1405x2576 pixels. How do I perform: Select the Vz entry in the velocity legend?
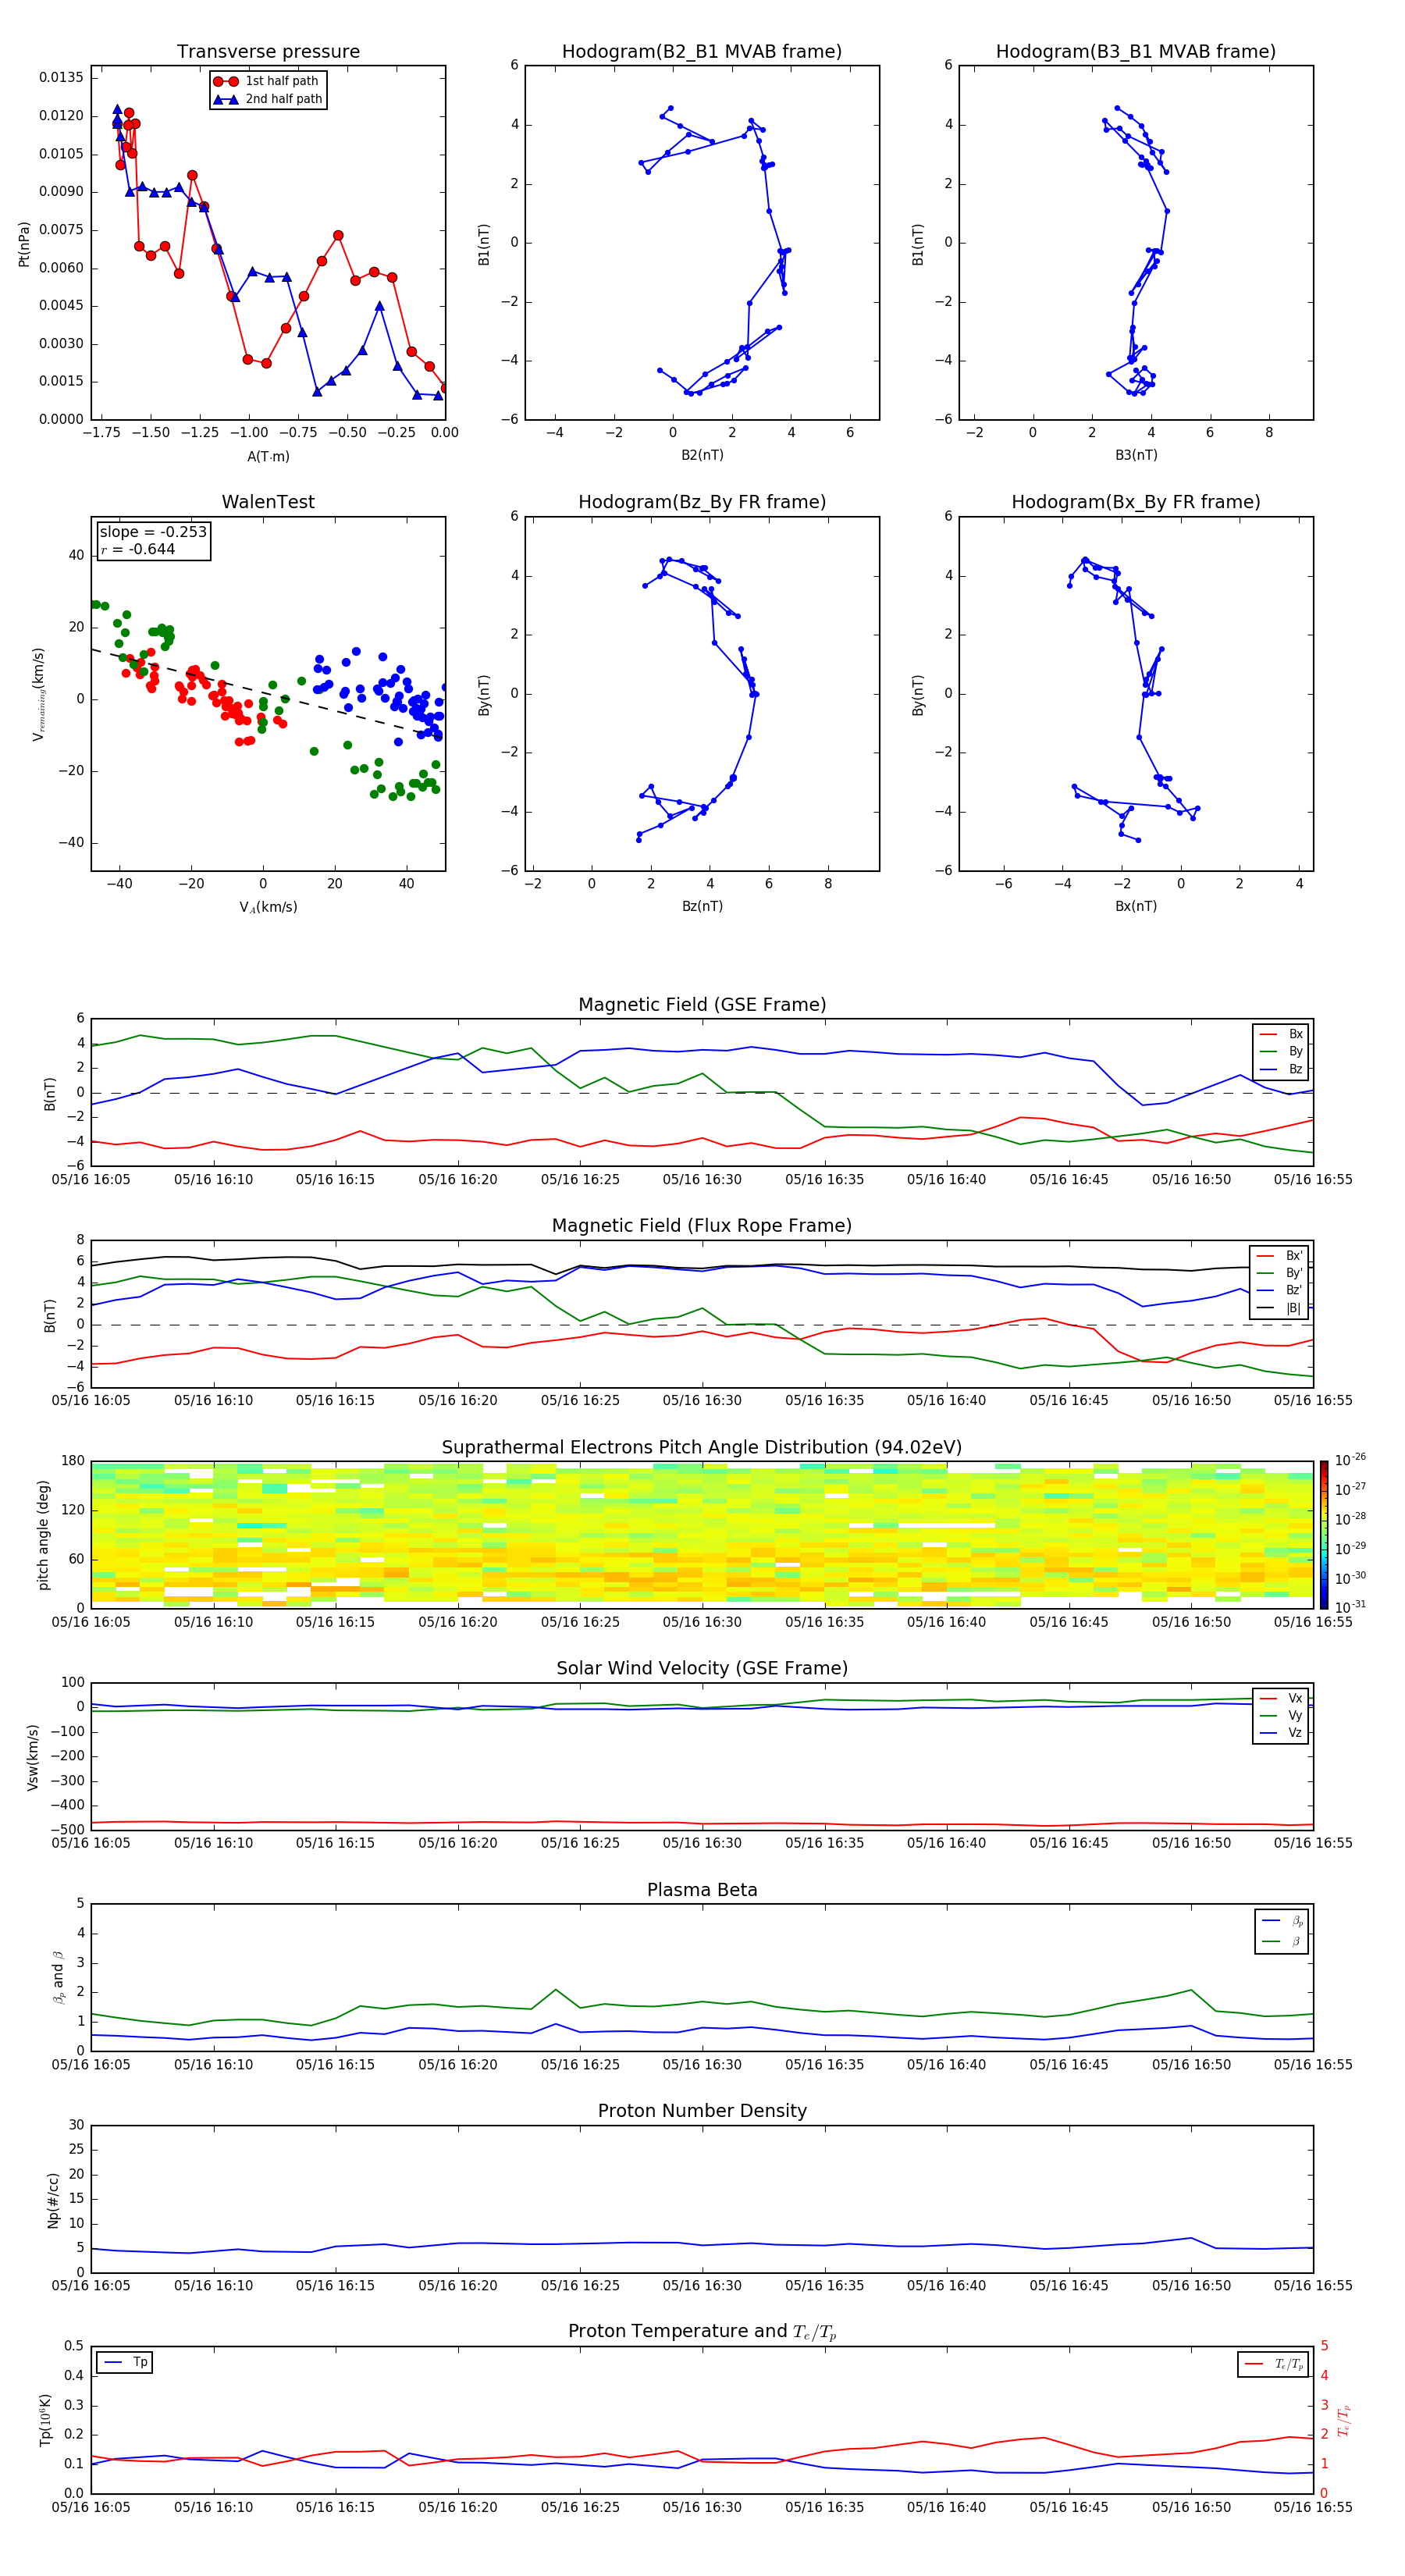pos(1281,1733)
